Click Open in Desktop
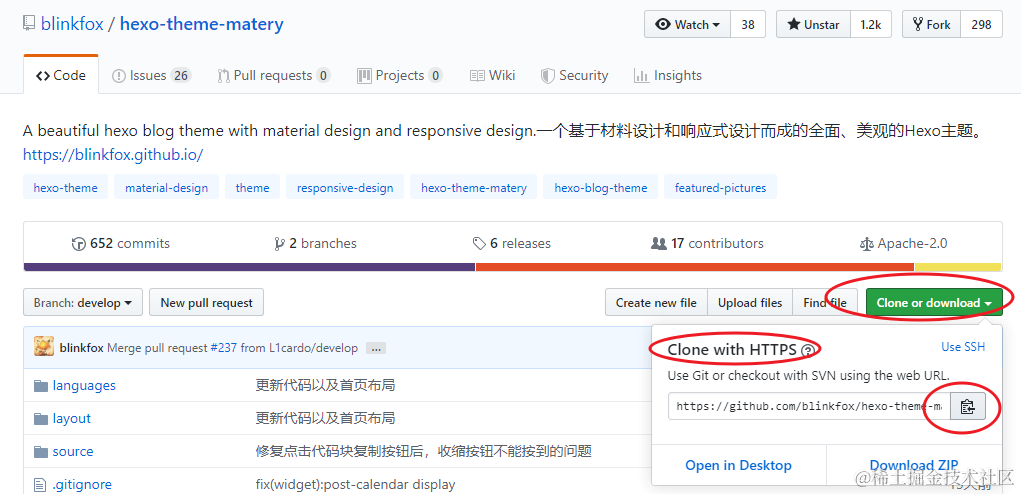The height and width of the screenshot is (494, 1021). (738, 465)
